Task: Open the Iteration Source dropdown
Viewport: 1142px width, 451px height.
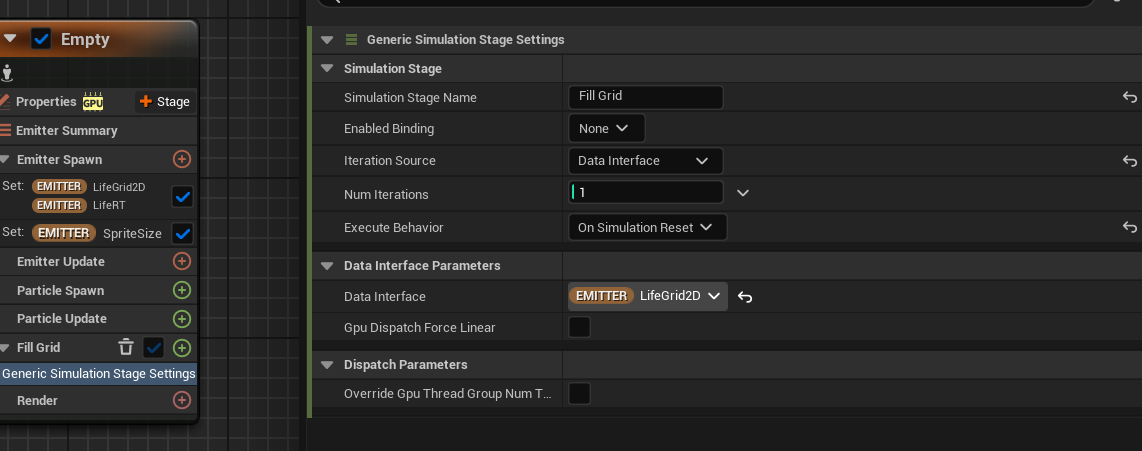Action: [x=645, y=161]
